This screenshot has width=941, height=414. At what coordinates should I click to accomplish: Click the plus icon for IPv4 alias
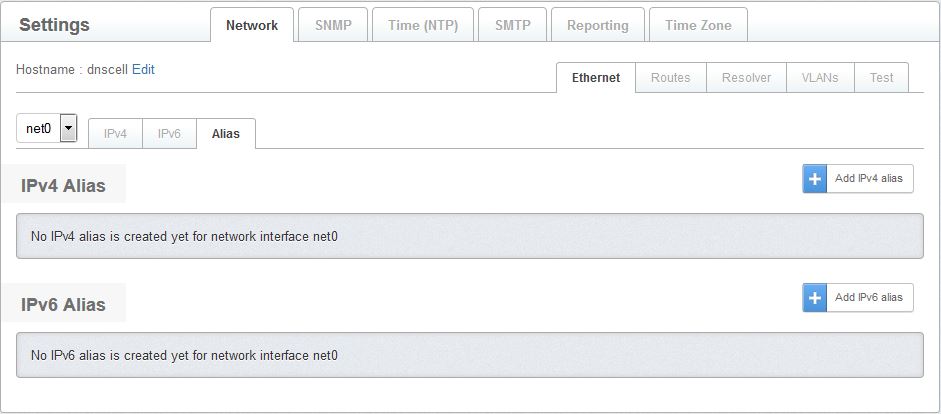pyautogui.click(x=815, y=179)
